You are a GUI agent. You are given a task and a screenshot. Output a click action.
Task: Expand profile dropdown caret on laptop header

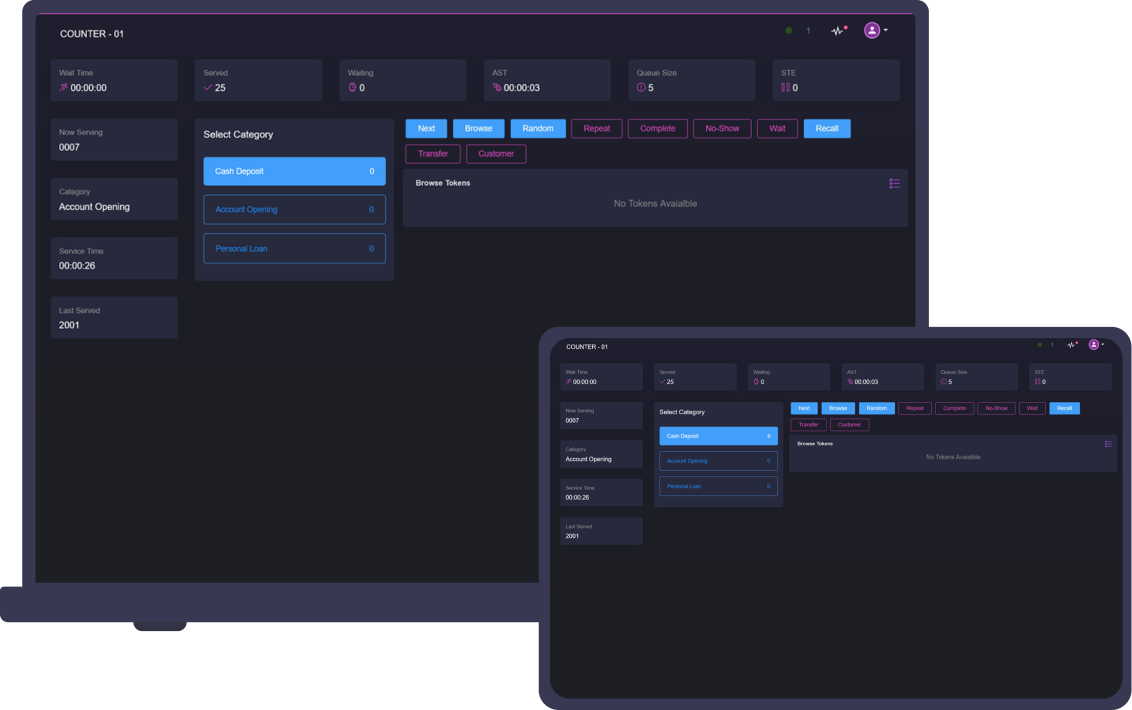tap(886, 30)
